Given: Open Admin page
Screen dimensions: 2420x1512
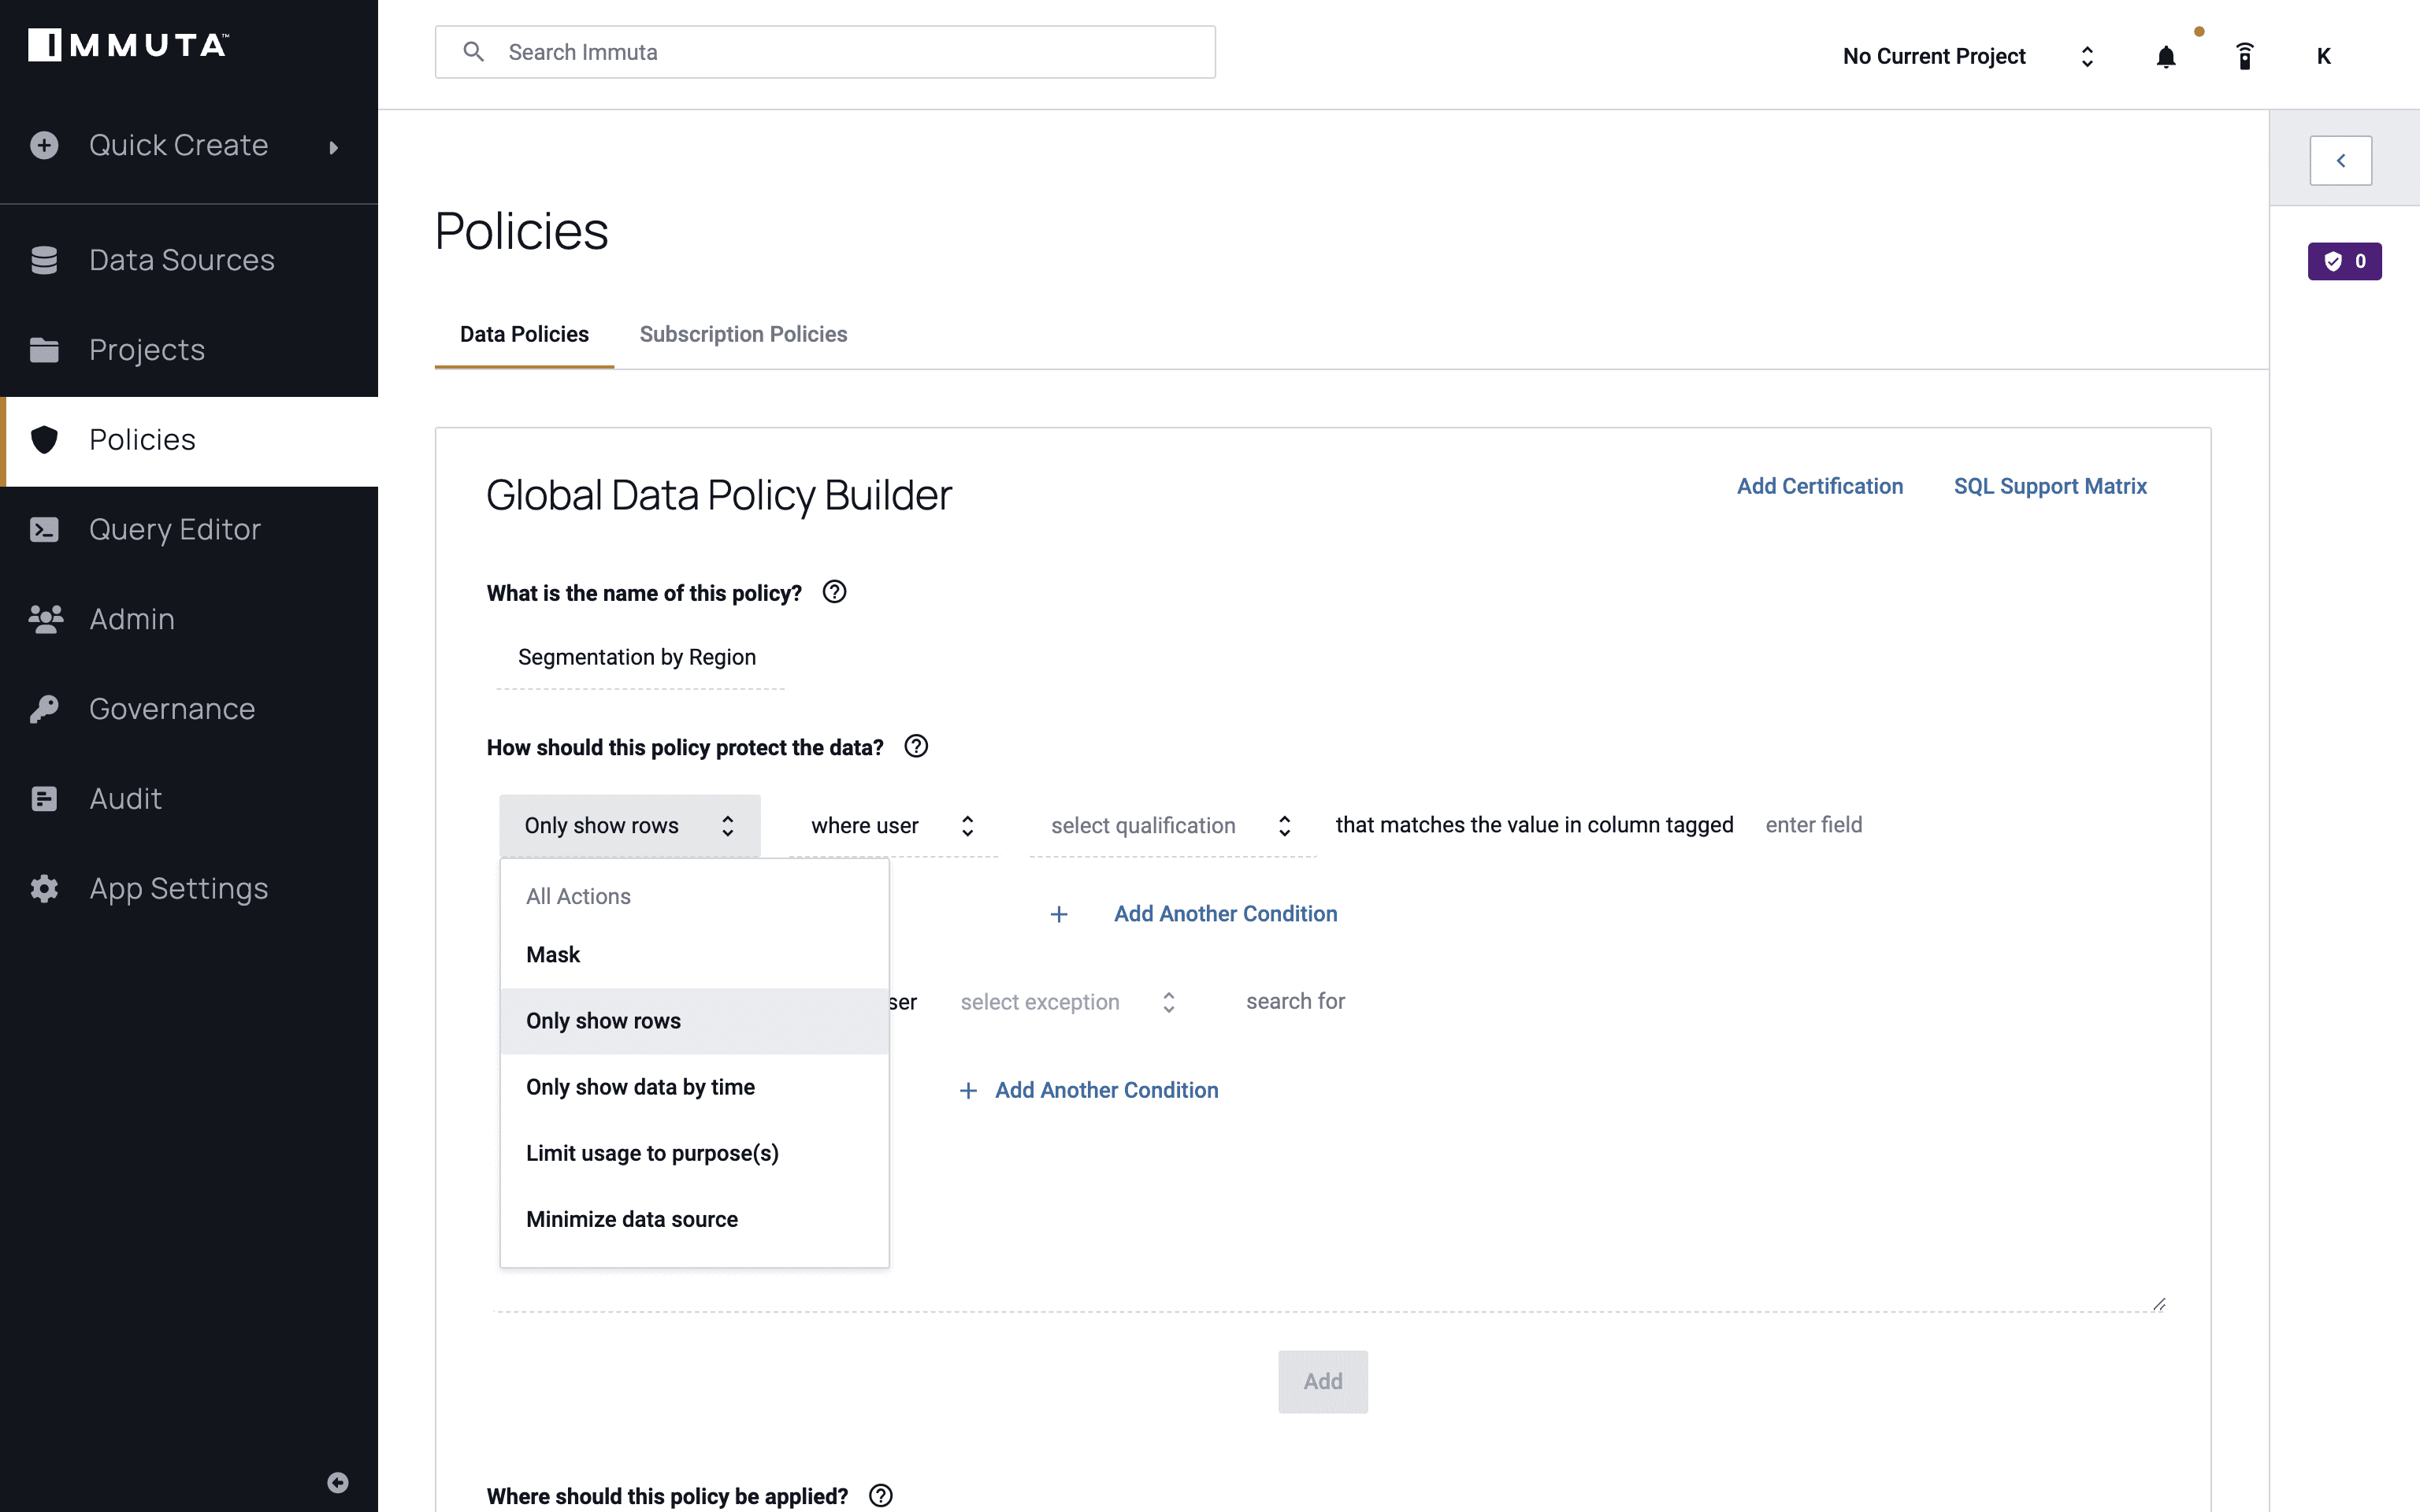Looking at the screenshot, I should click(x=189, y=620).
